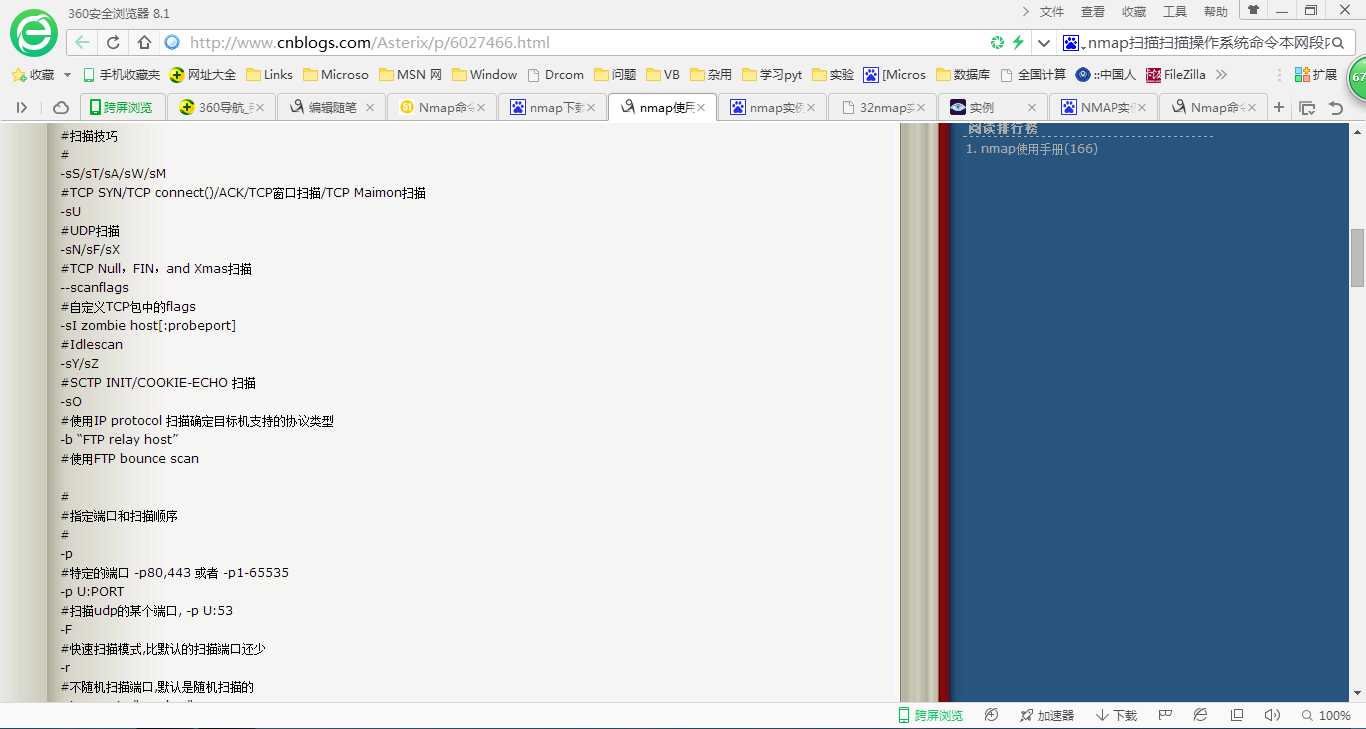The height and width of the screenshot is (729, 1366).
Task: Open the 帮助 menu
Action: [x=1216, y=12]
